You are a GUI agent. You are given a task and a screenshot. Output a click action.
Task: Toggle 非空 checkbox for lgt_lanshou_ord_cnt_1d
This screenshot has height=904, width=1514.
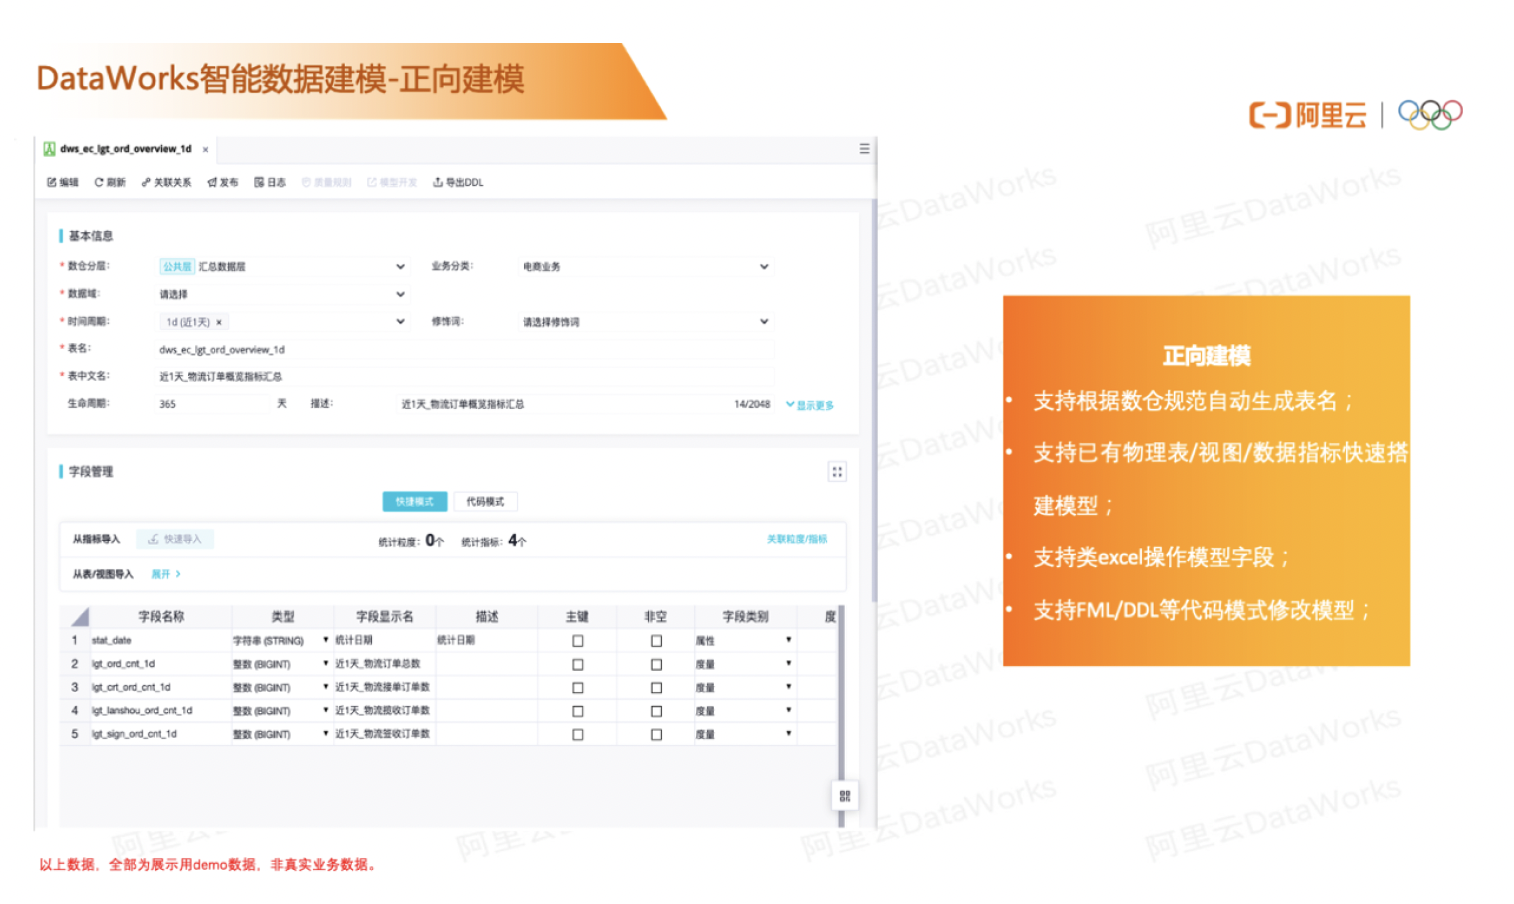[x=656, y=711]
